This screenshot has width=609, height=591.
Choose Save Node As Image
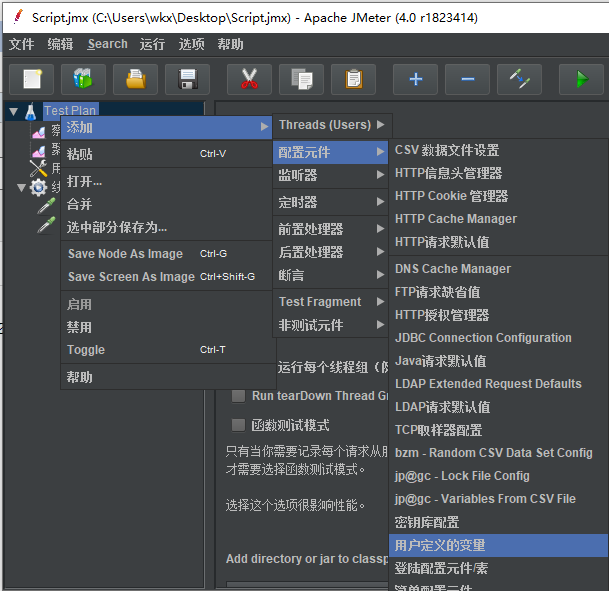point(168,254)
